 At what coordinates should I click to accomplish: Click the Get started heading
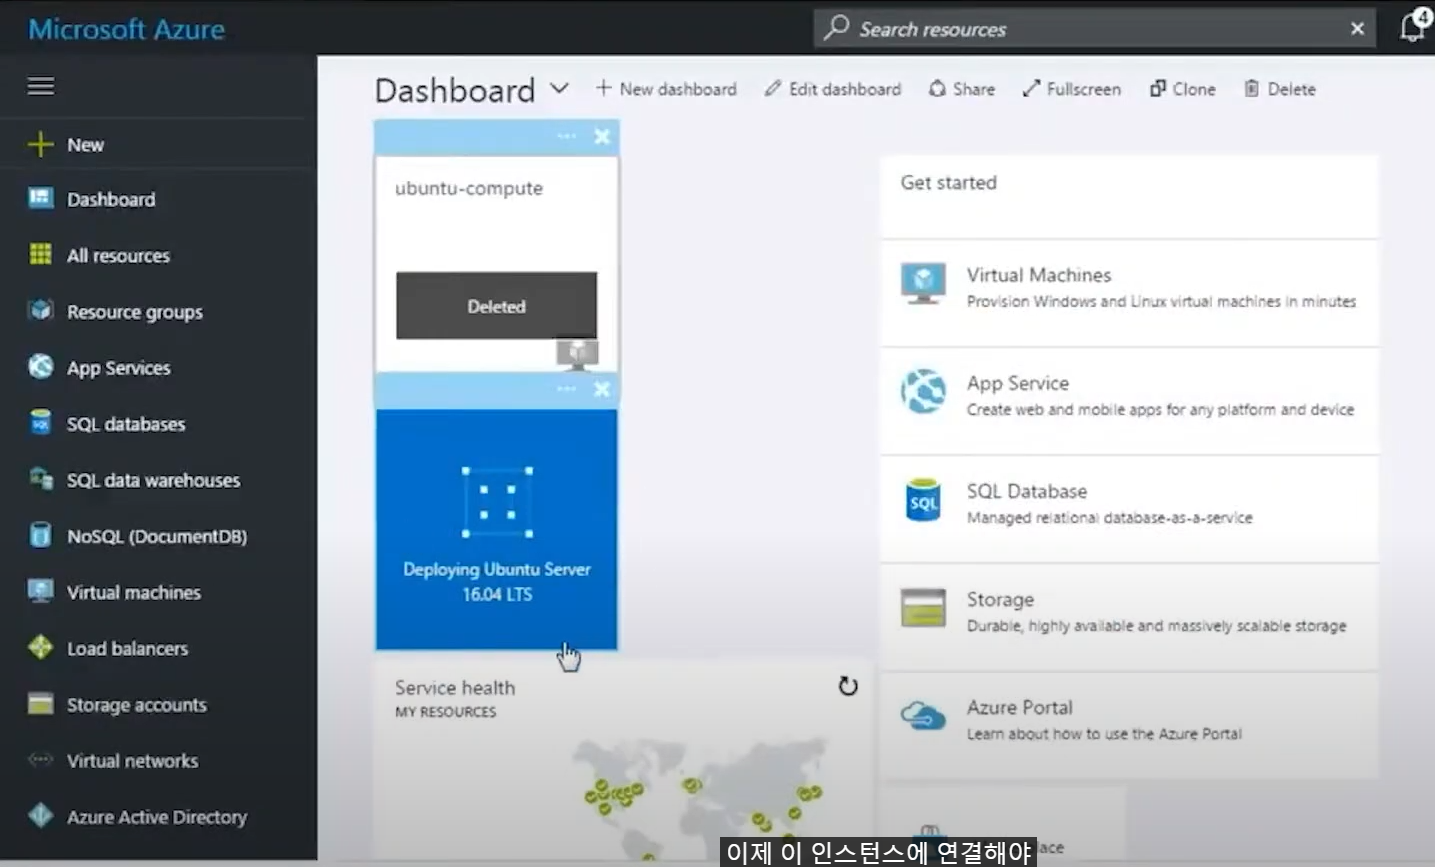[948, 183]
